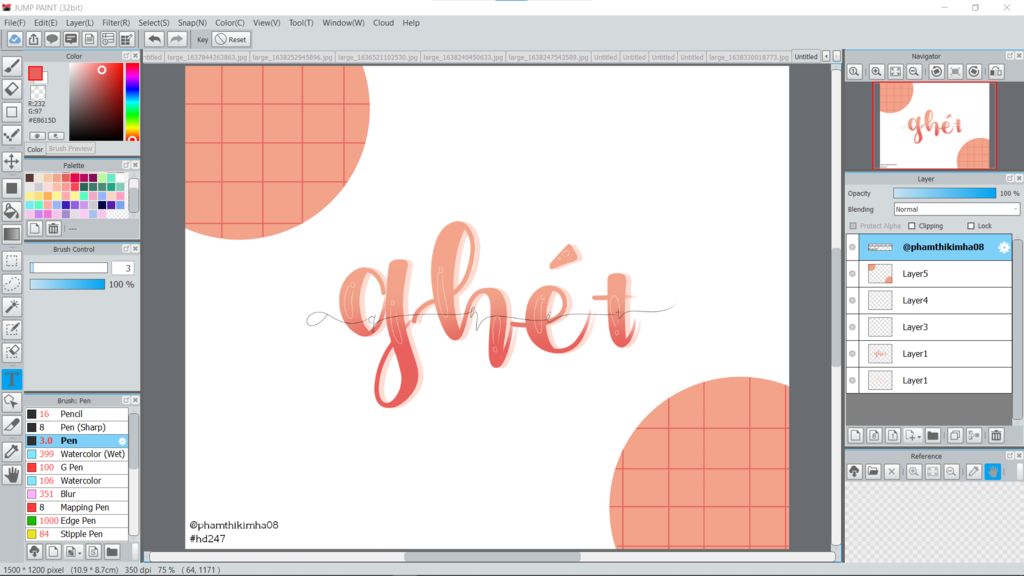The width and height of the screenshot is (1024, 576).
Task: Delete layer using trash icon in Layer panel
Action: (x=996, y=436)
